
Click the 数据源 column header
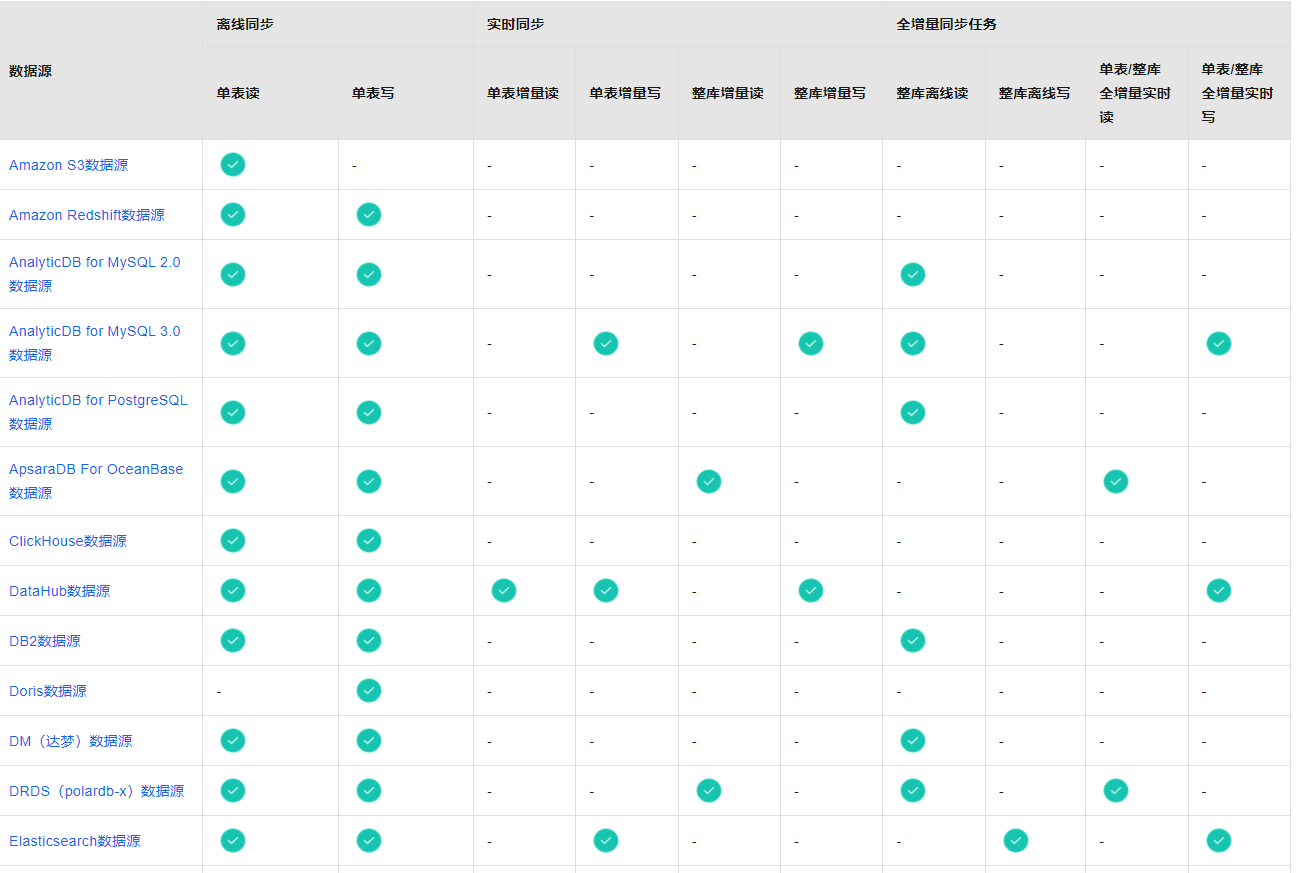click(31, 71)
